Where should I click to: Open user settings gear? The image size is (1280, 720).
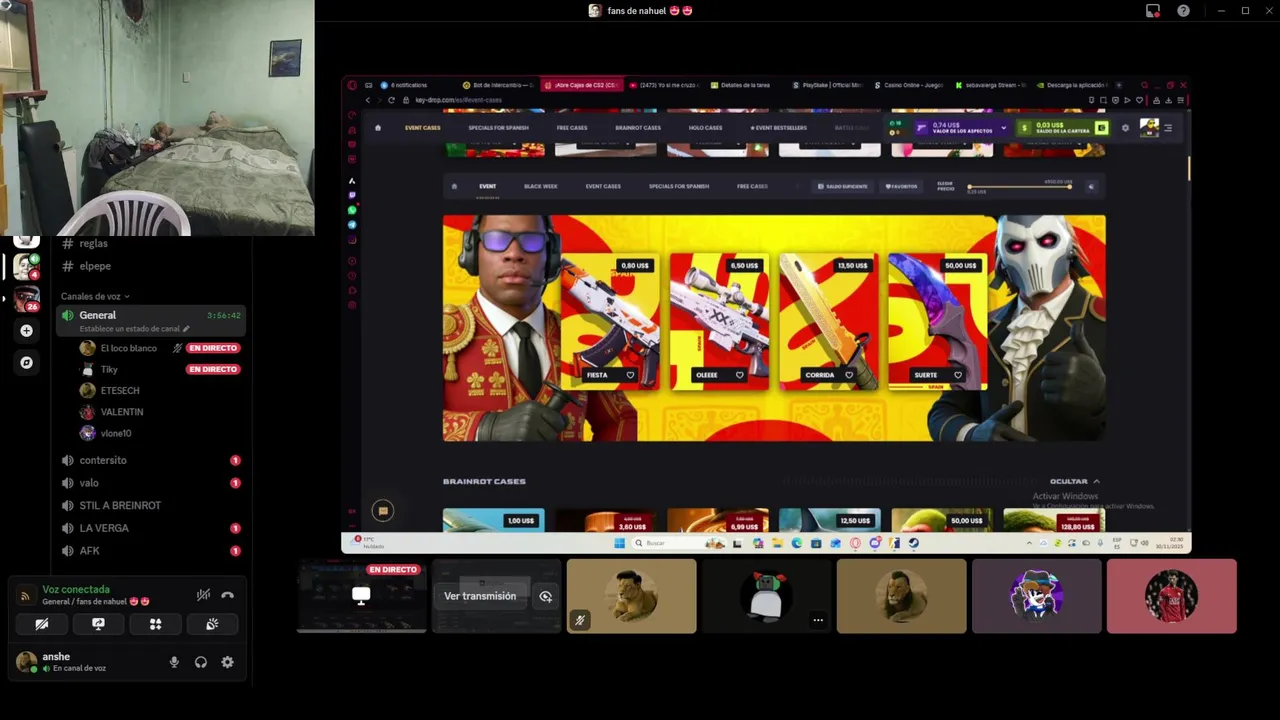click(227, 662)
